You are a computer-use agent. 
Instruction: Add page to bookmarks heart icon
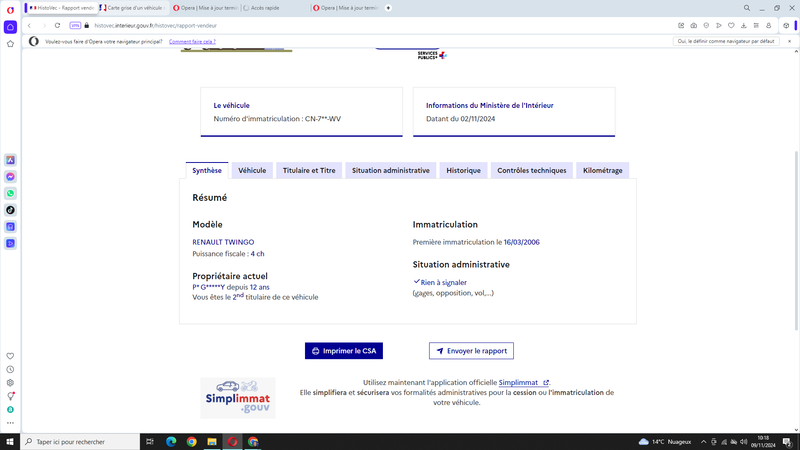click(x=731, y=26)
